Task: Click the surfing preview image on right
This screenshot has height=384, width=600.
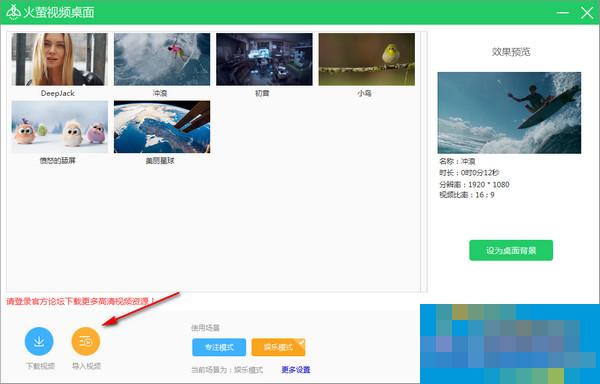Action: pyautogui.click(x=509, y=113)
